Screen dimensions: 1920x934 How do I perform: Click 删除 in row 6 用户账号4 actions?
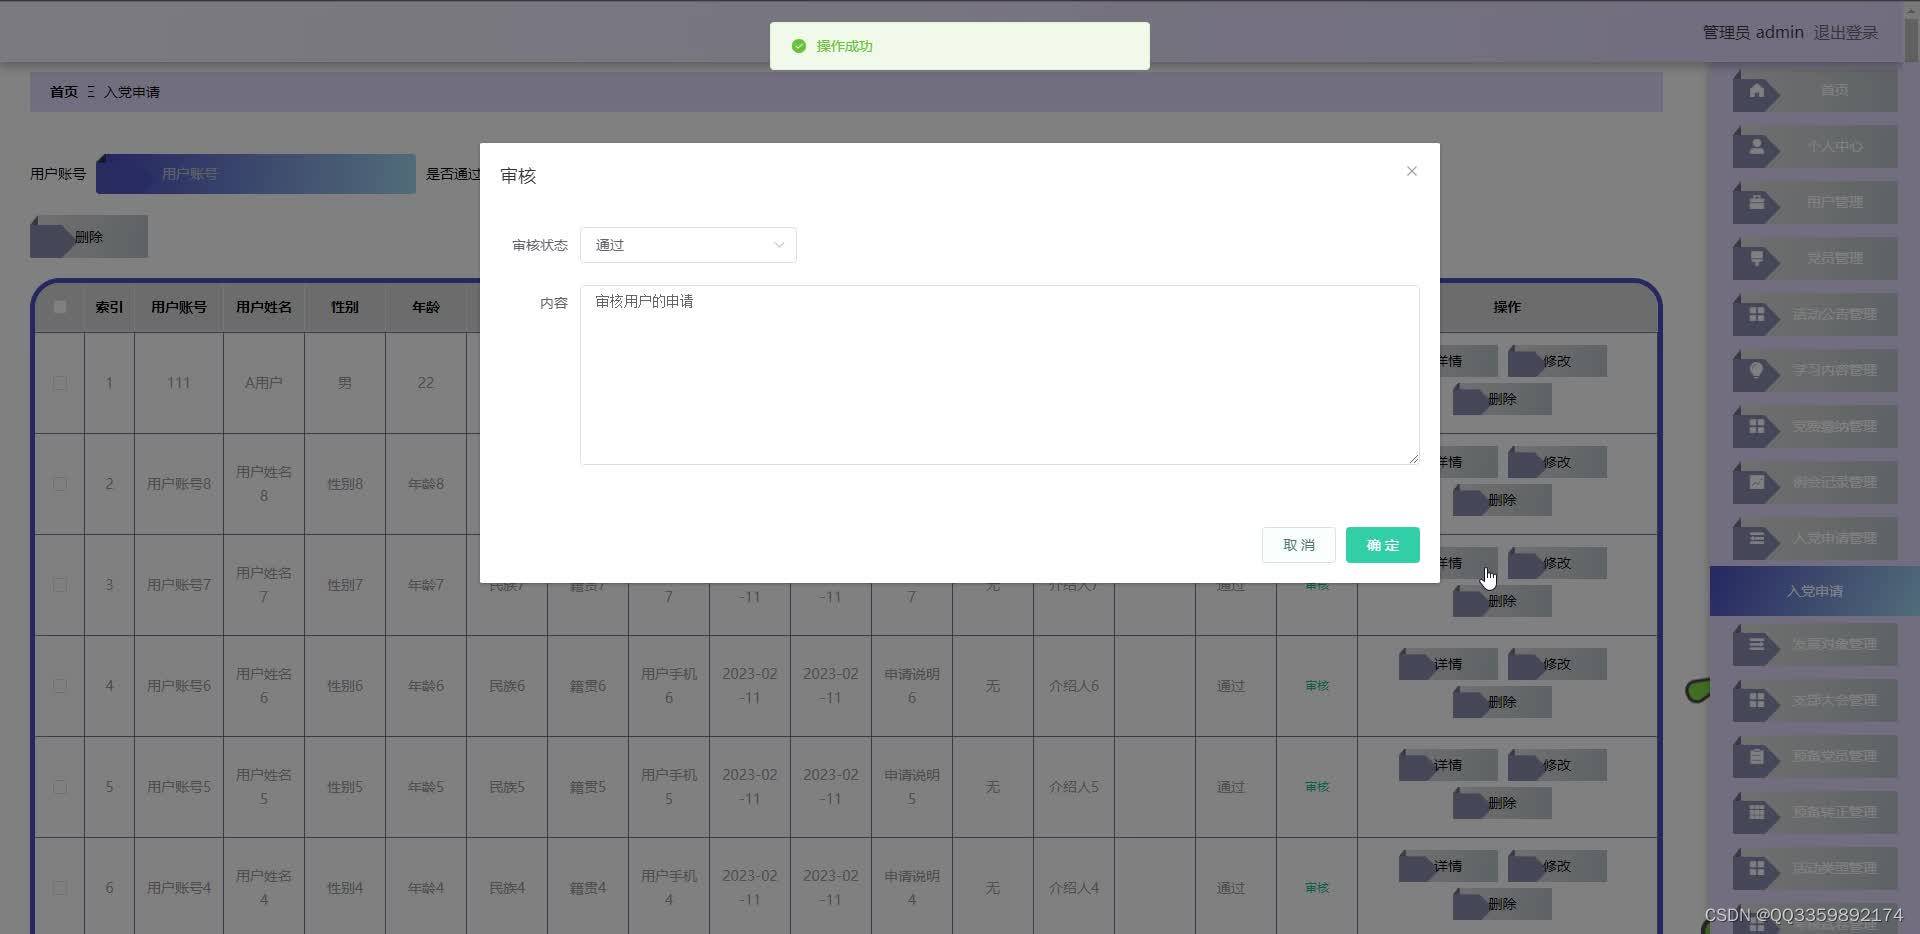tap(1502, 904)
